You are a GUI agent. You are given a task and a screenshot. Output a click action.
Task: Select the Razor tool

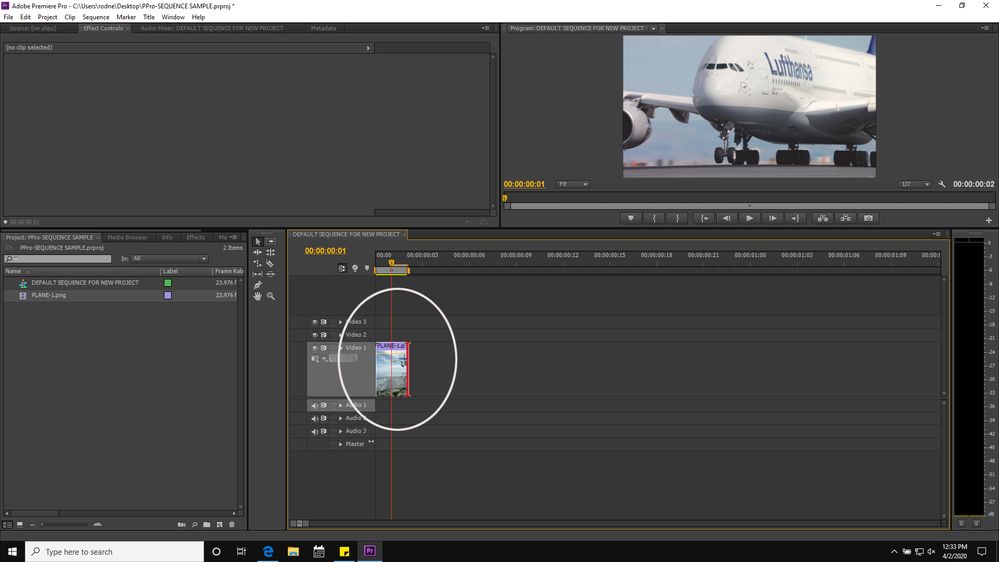(x=271, y=263)
